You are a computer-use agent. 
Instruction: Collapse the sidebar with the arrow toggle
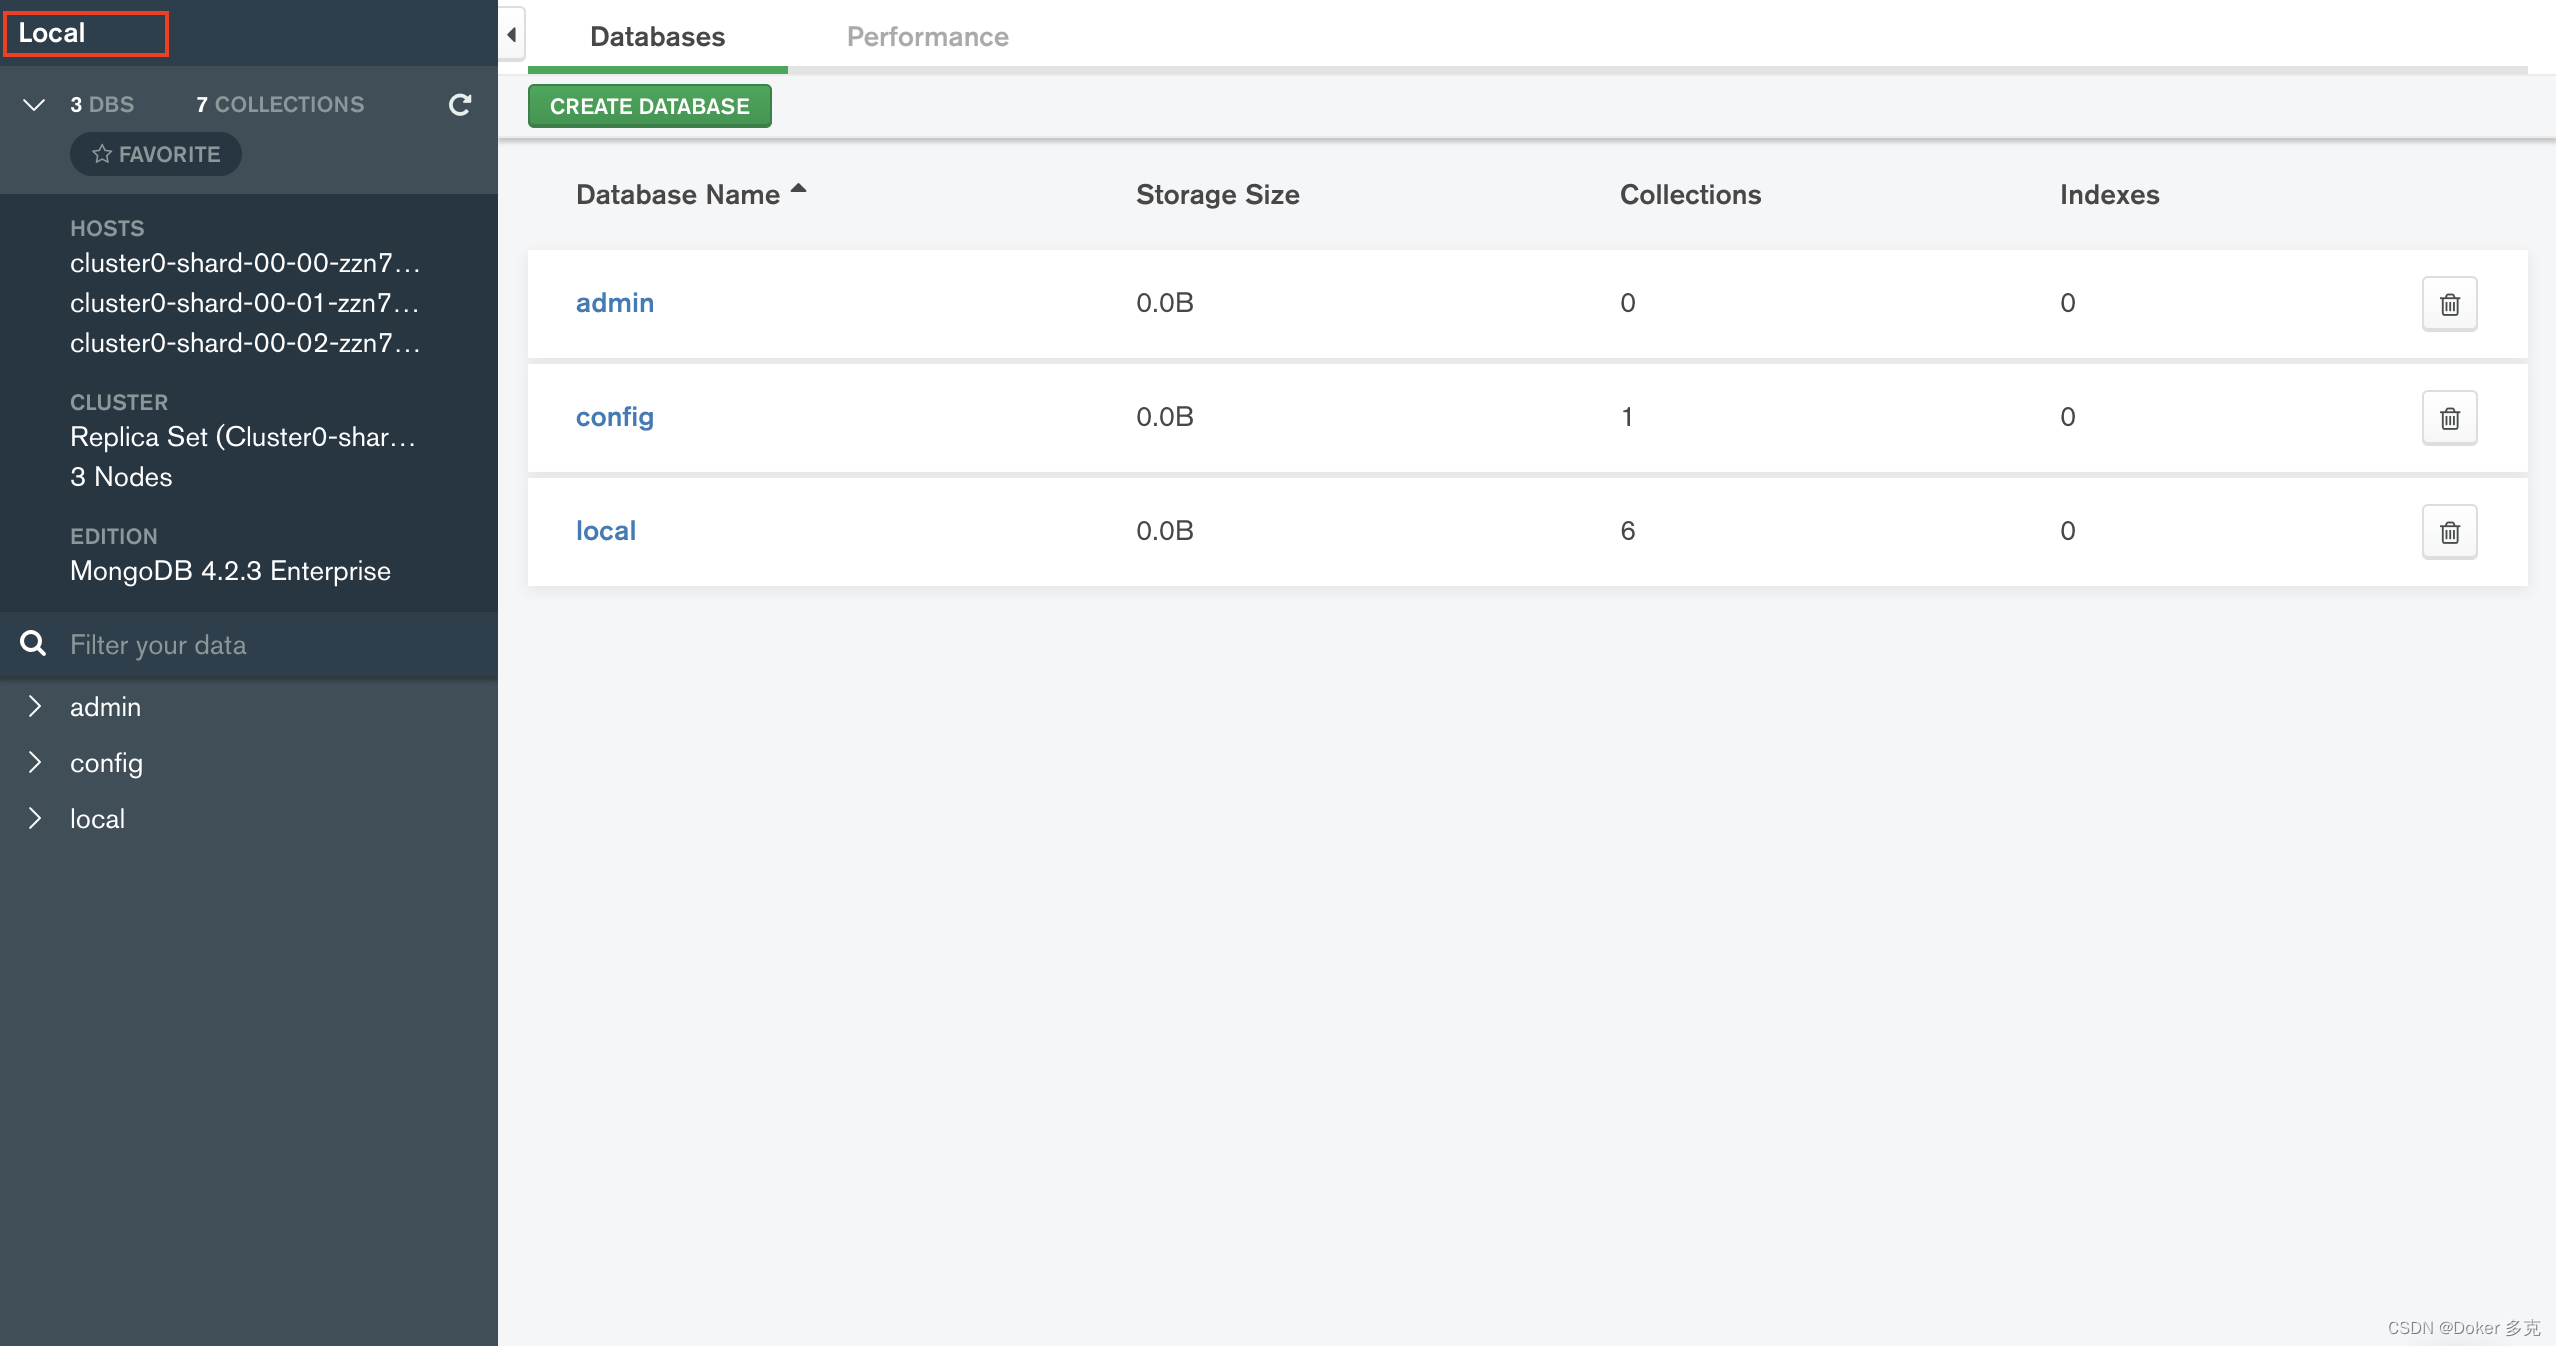pyautogui.click(x=512, y=35)
